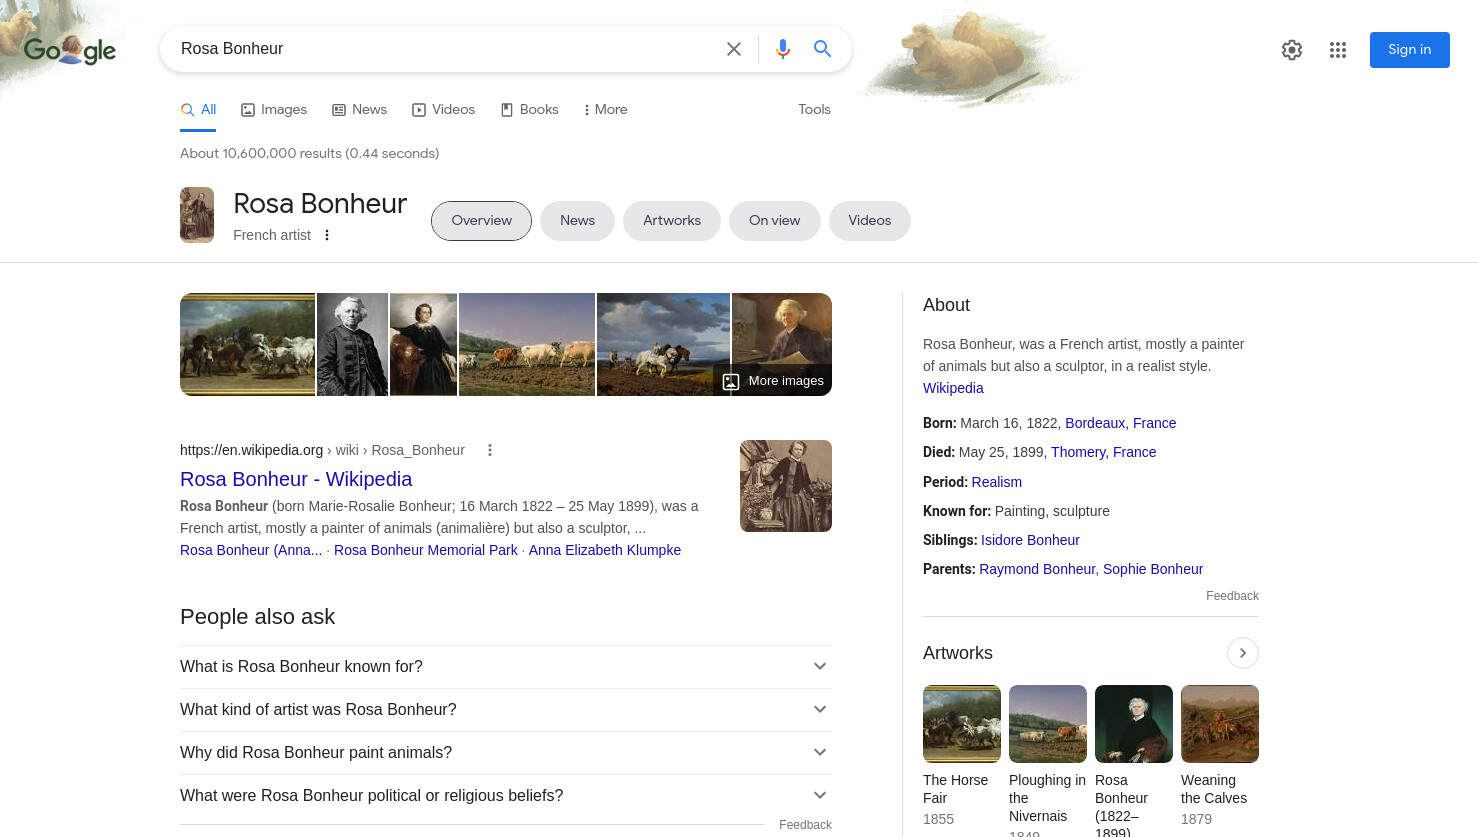The image size is (1478, 837).
Task: Open Google settings gear icon
Action: [1292, 50]
